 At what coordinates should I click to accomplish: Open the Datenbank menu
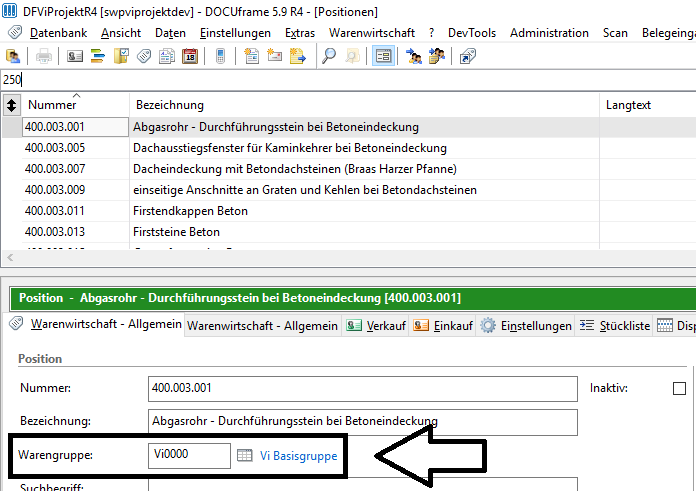(58, 33)
